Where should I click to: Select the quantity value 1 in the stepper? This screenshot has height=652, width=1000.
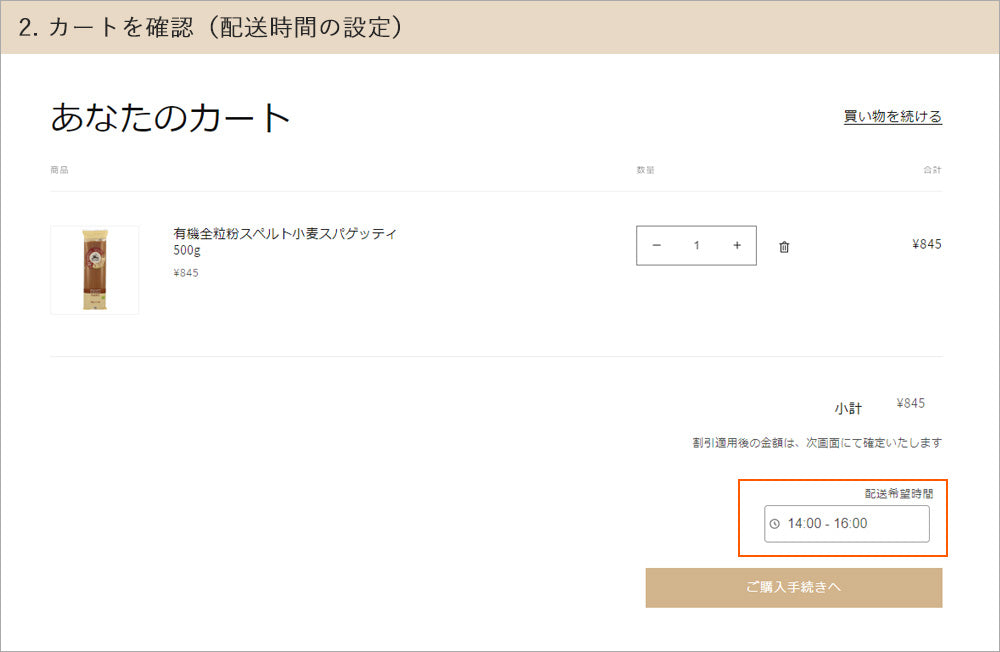(696, 245)
